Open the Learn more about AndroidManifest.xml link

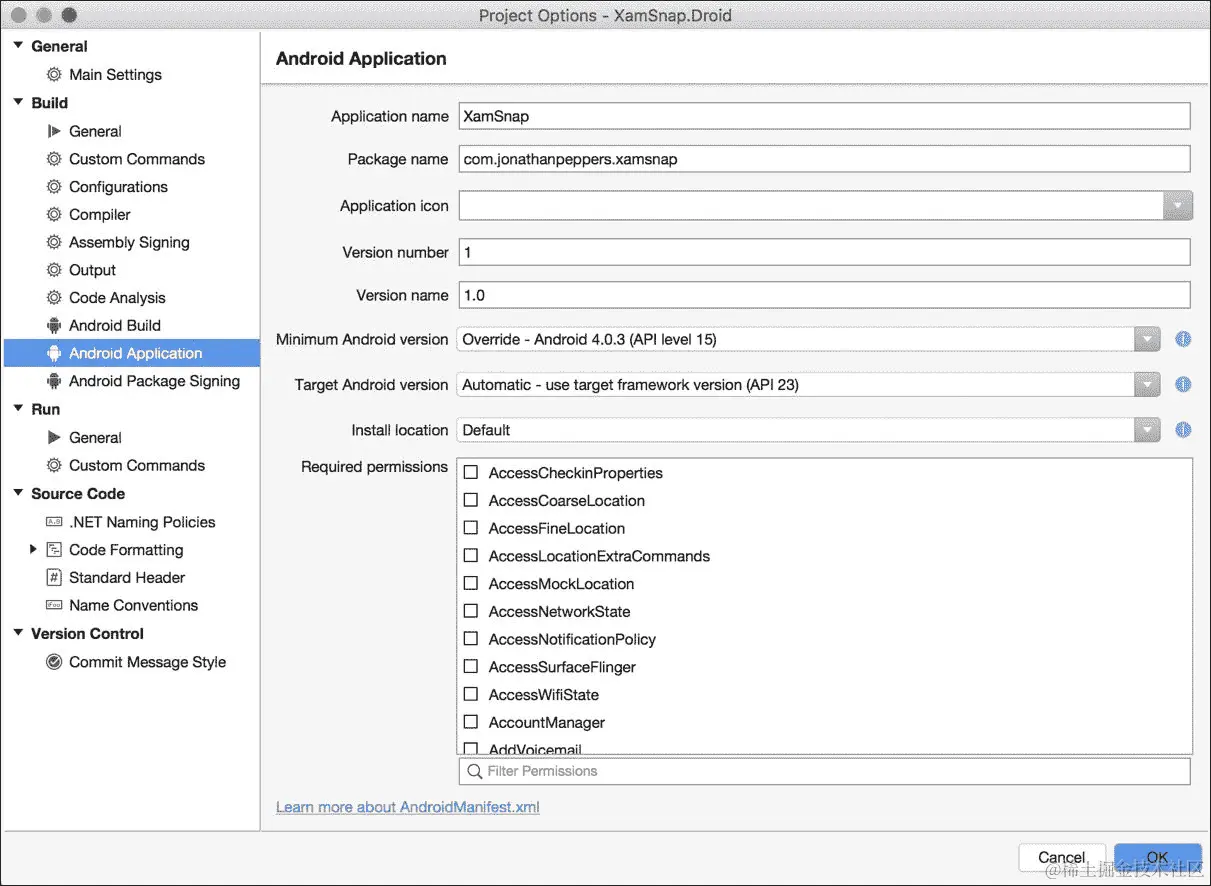click(408, 807)
